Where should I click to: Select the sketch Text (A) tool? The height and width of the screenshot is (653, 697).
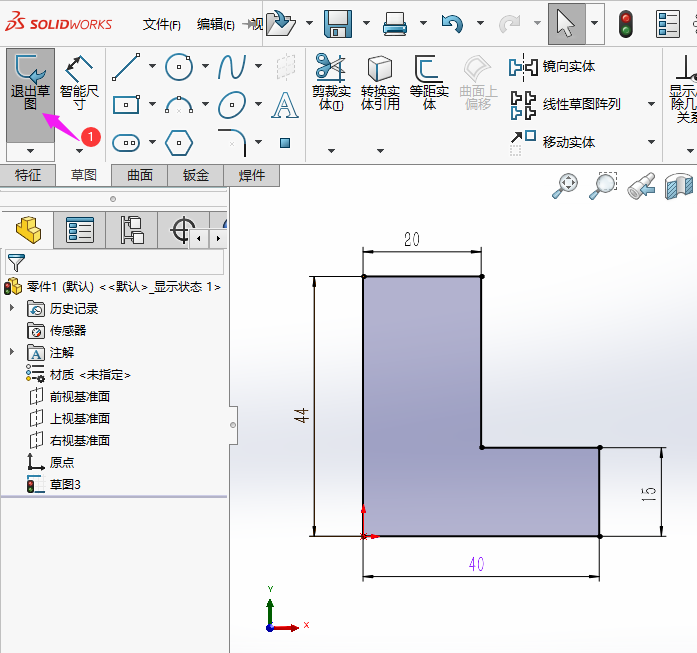[x=285, y=105]
